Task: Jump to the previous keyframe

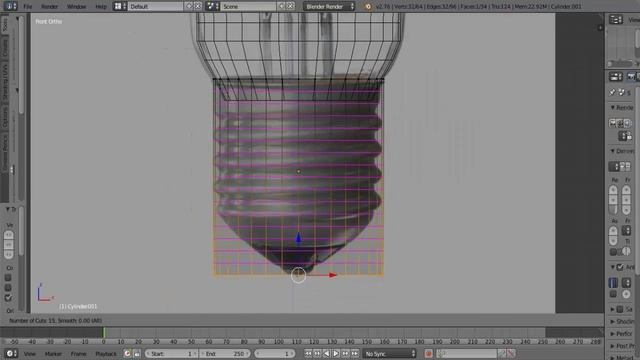Action: pyautogui.click(x=317, y=353)
